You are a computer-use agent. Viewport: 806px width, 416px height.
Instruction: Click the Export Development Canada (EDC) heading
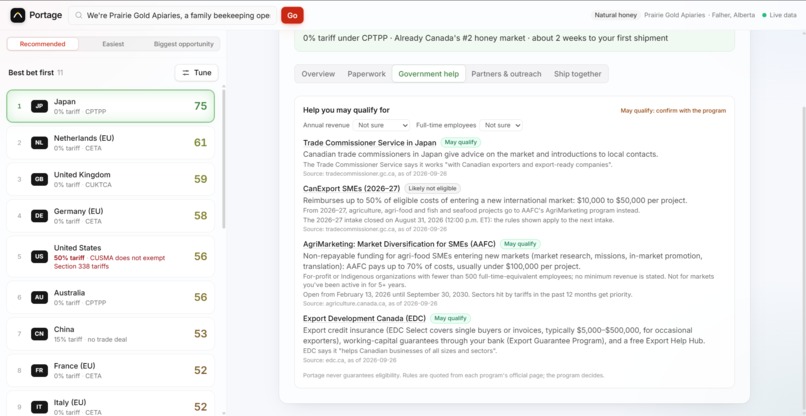(x=364, y=318)
